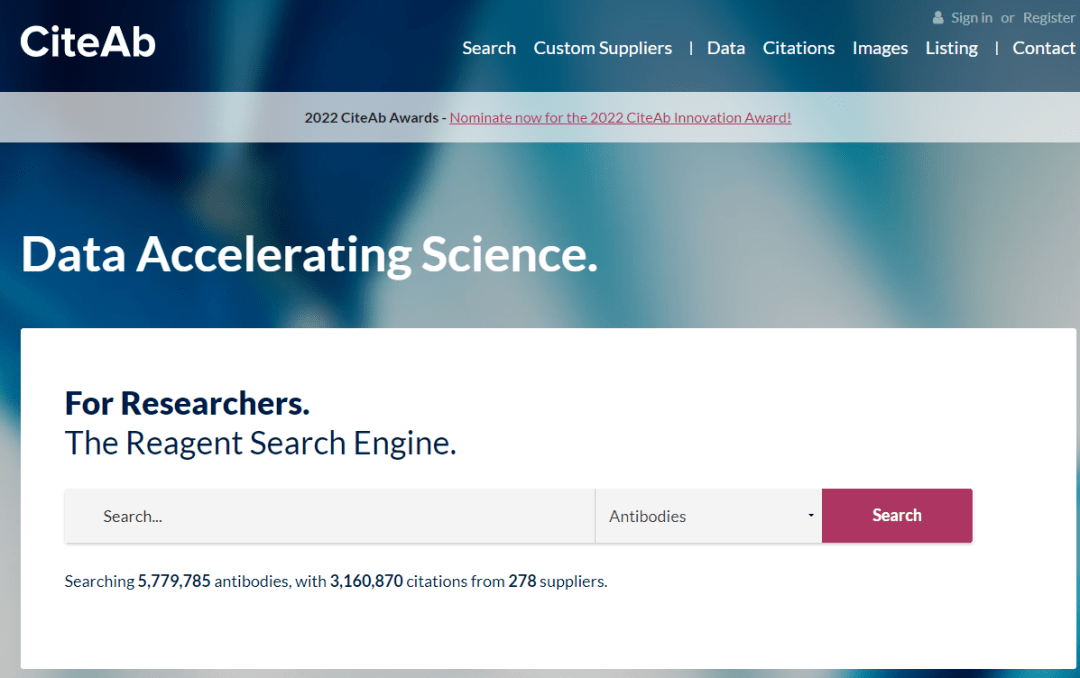
Task: Click the 5,779,785 antibodies count
Action: pos(174,581)
